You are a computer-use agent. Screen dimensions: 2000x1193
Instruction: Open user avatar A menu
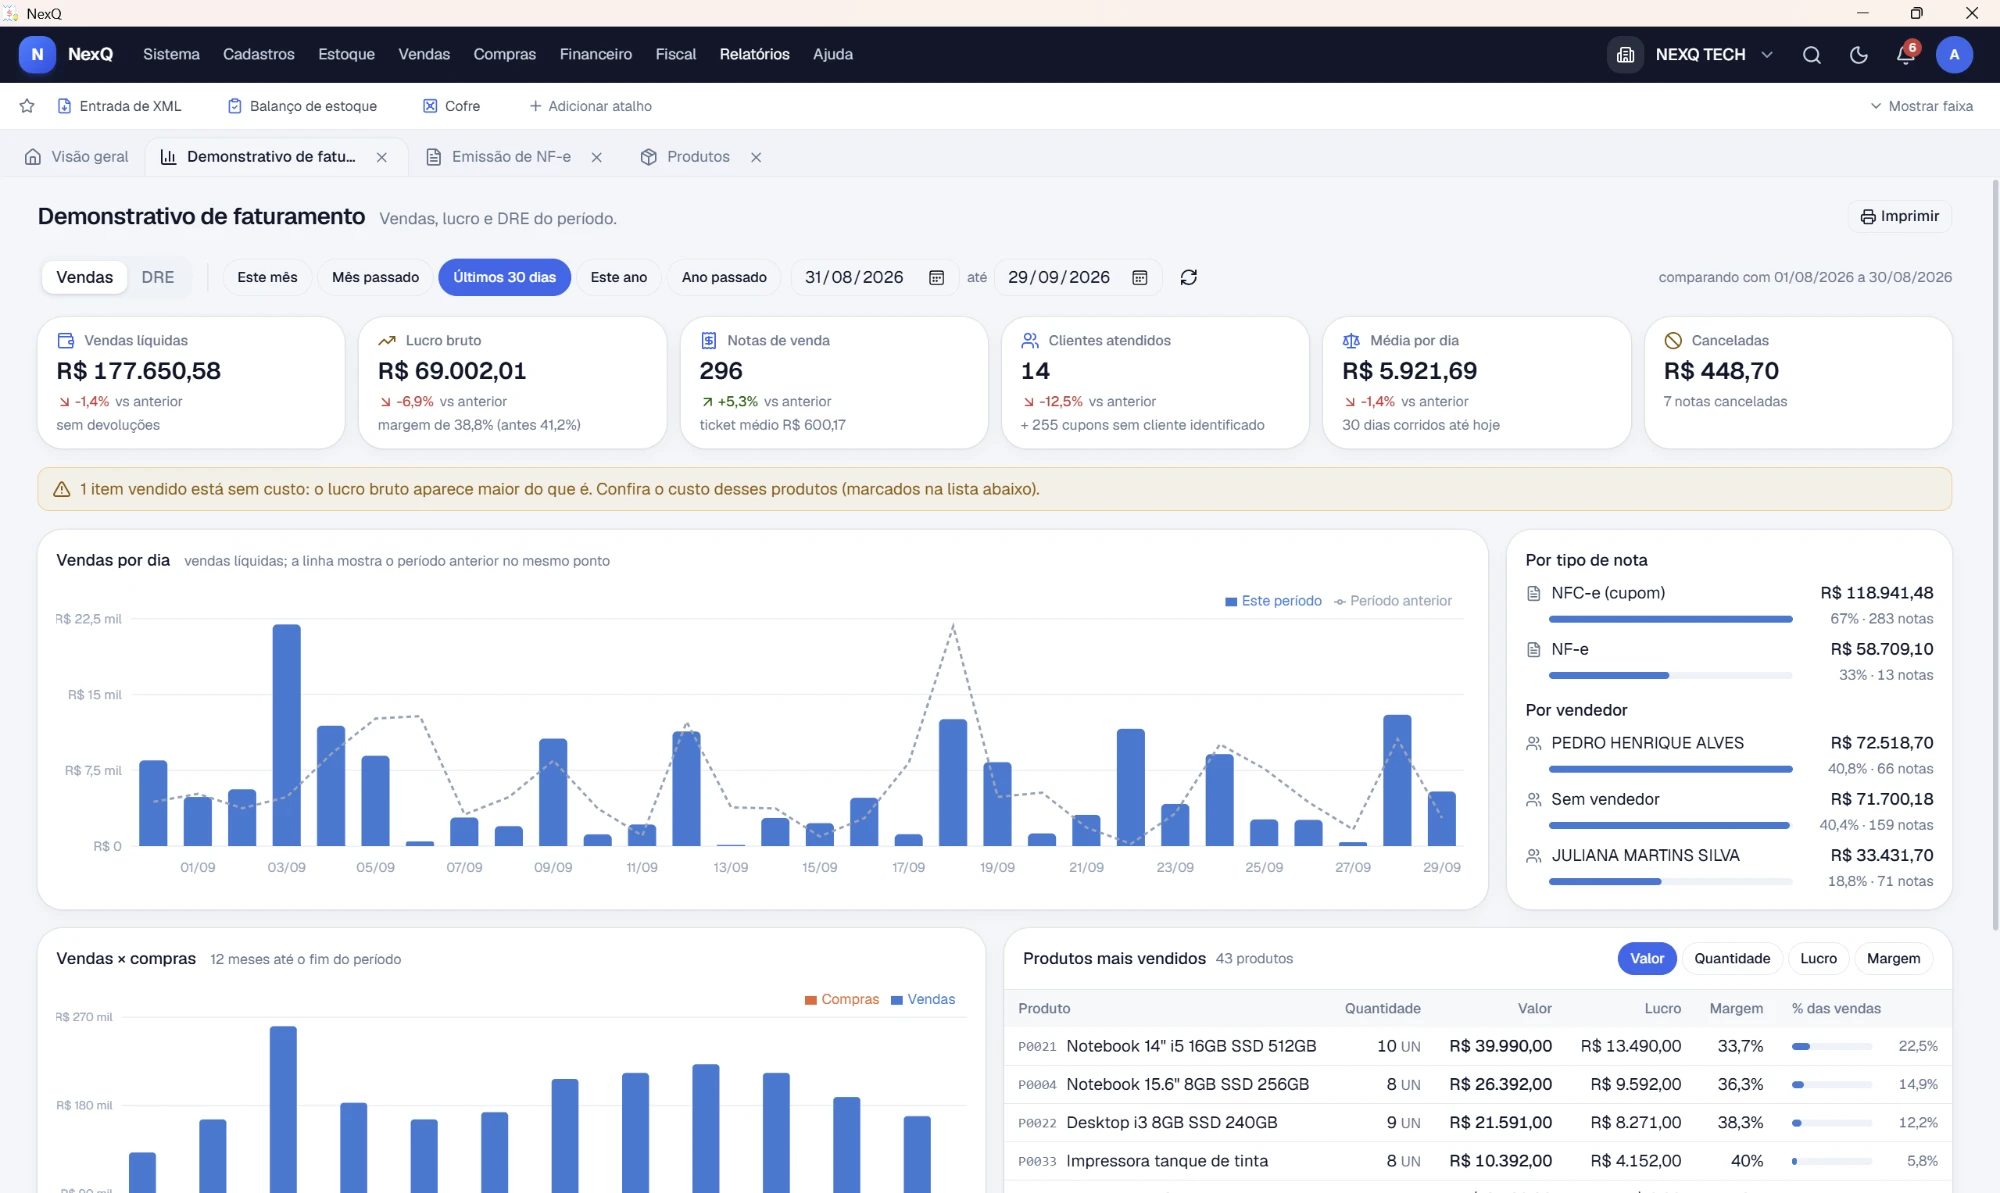(1953, 55)
